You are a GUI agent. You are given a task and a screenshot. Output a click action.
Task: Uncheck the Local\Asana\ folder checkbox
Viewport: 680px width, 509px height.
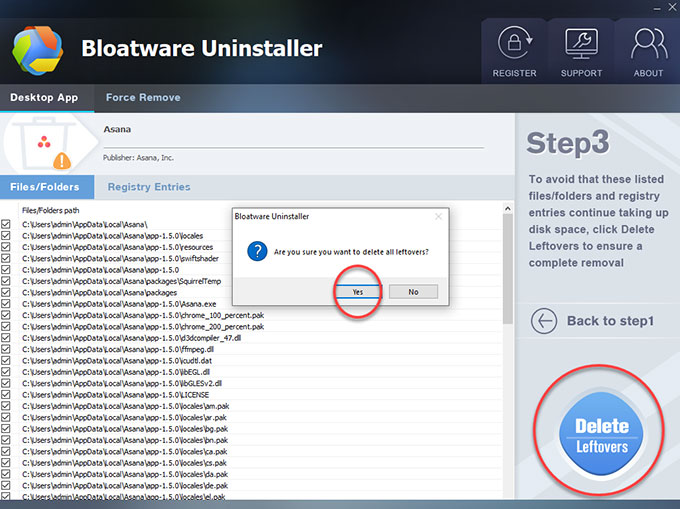click(6, 224)
